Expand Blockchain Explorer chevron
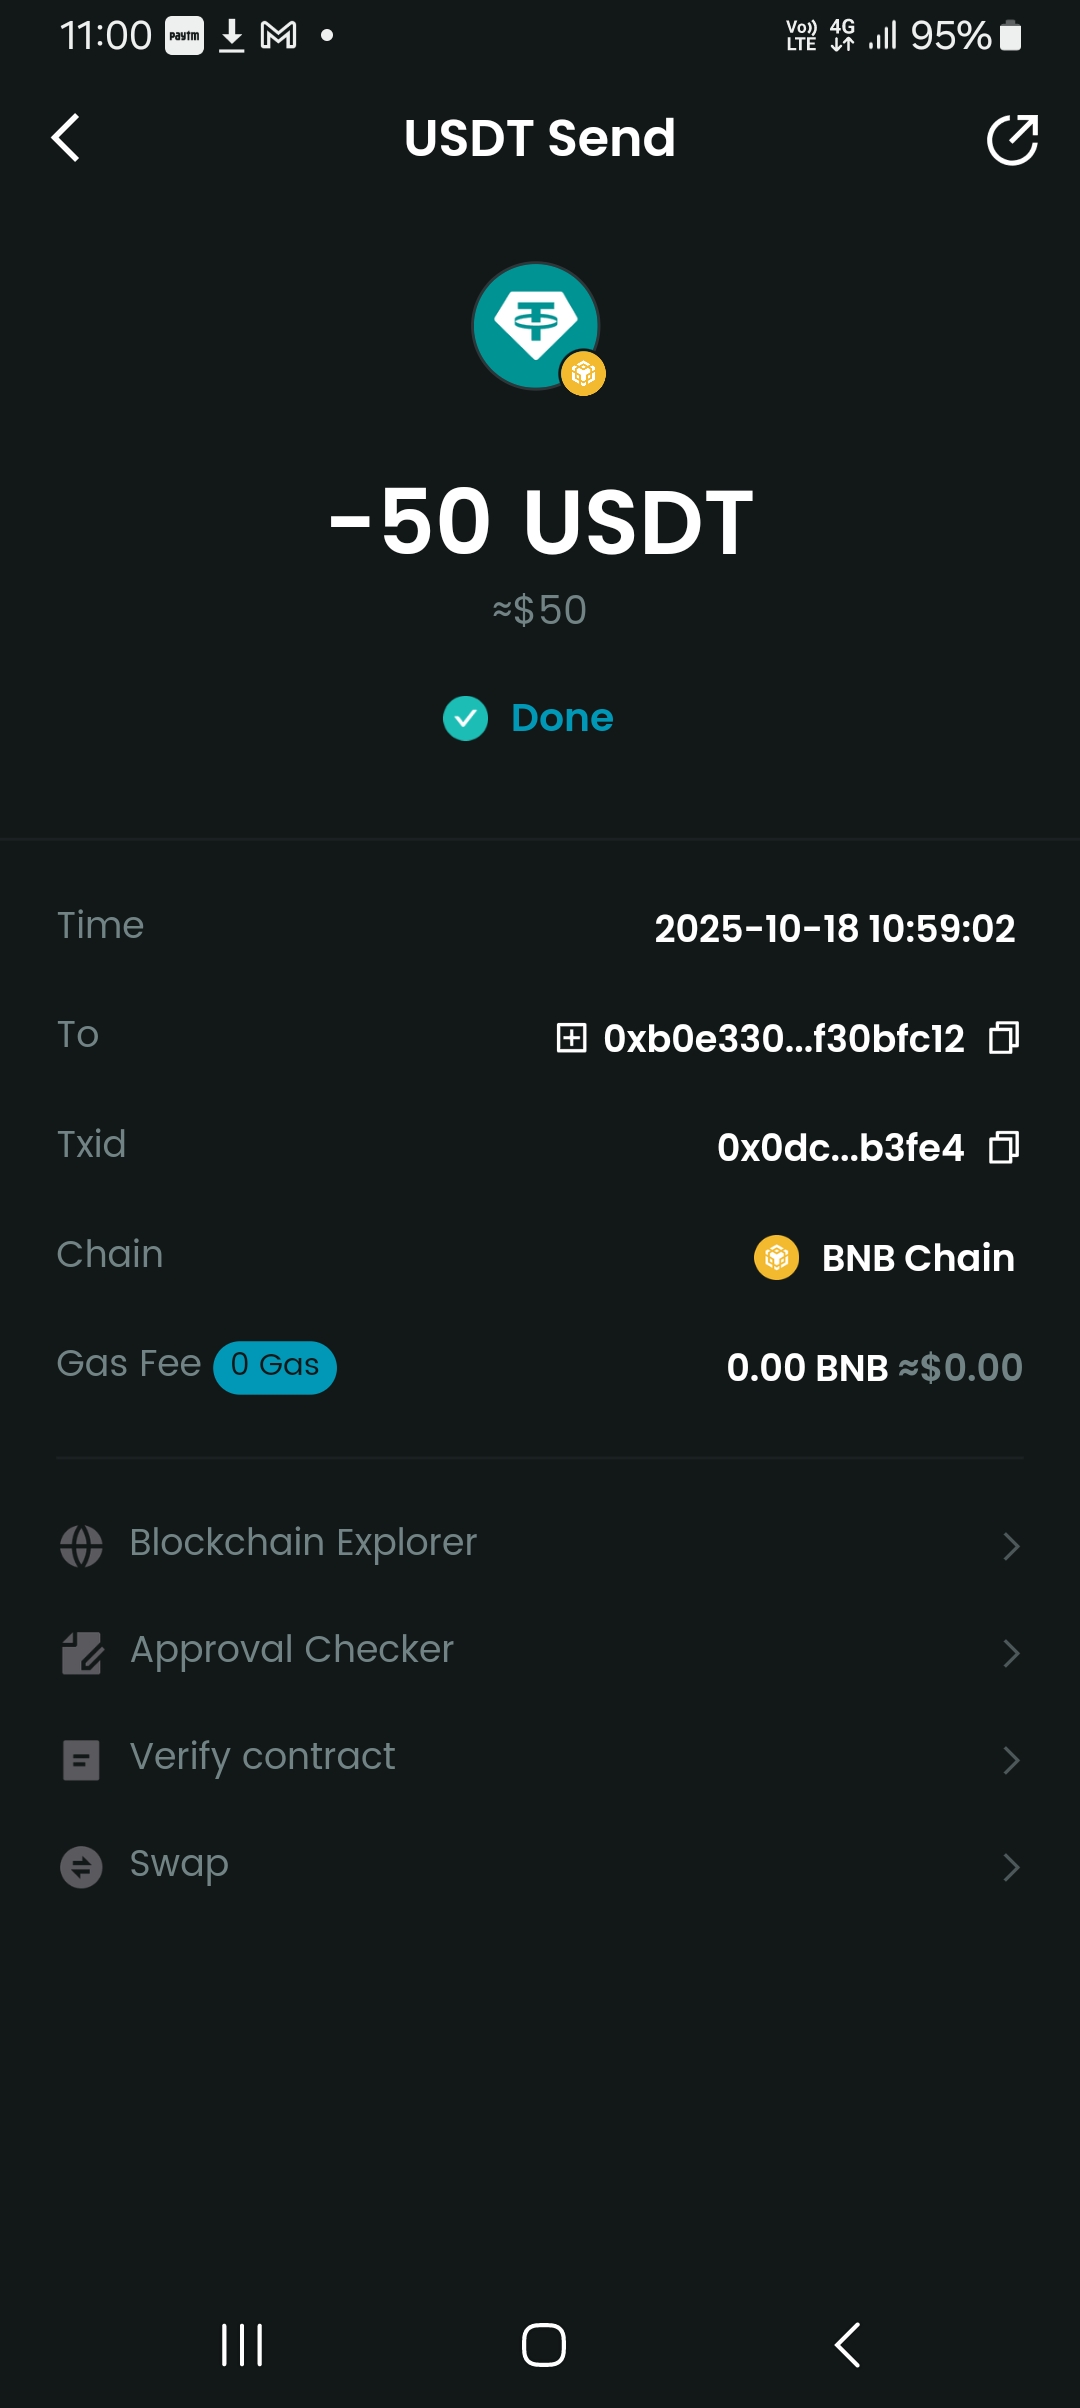1080x2408 pixels. [1011, 1546]
